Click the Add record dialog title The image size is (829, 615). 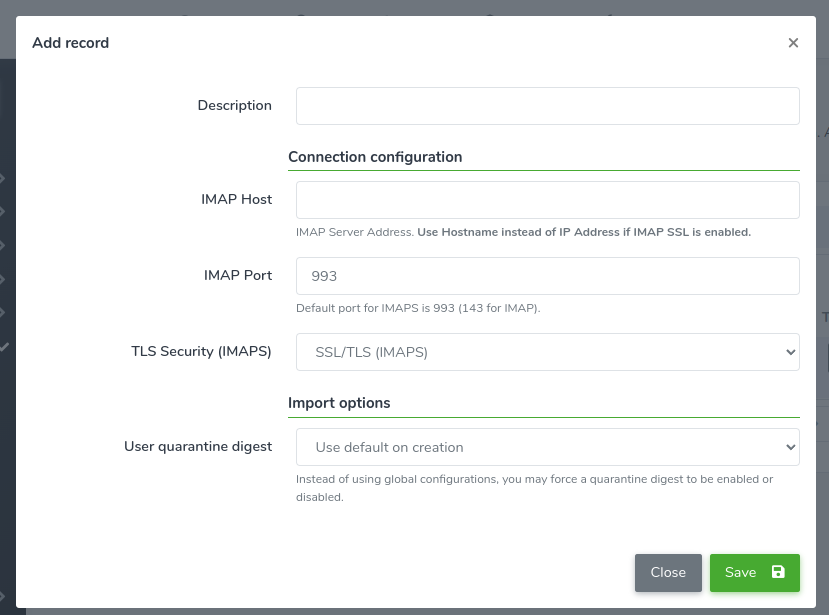tap(70, 43)
